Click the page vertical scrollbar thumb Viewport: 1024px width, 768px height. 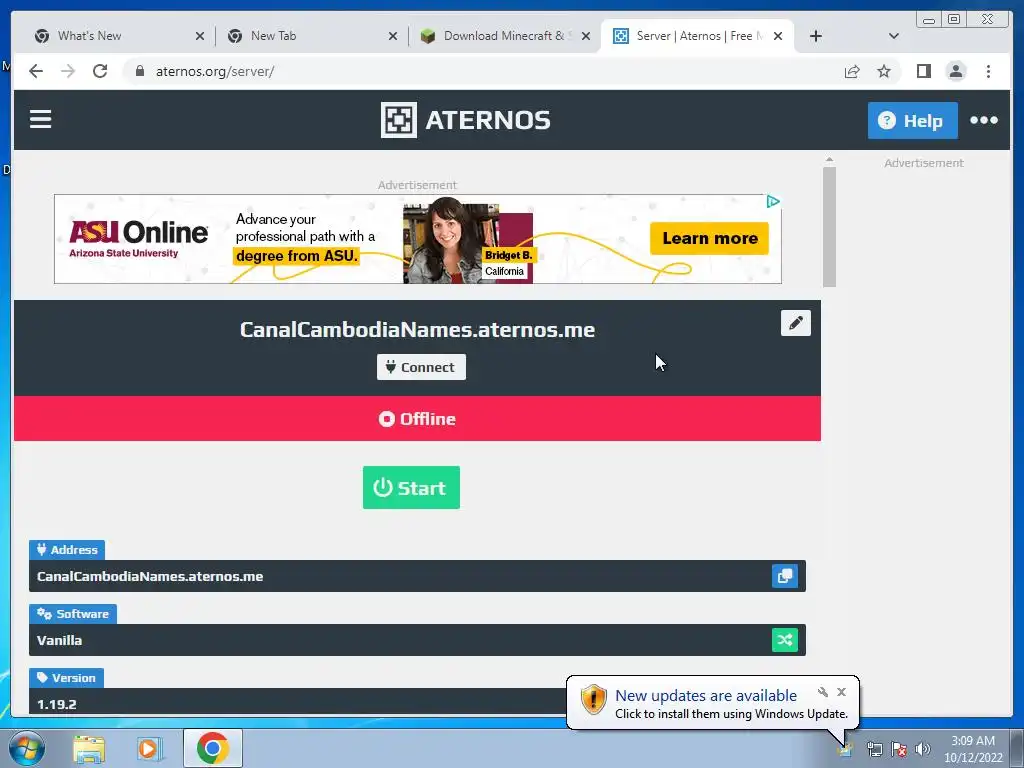(x=829, y=227)
